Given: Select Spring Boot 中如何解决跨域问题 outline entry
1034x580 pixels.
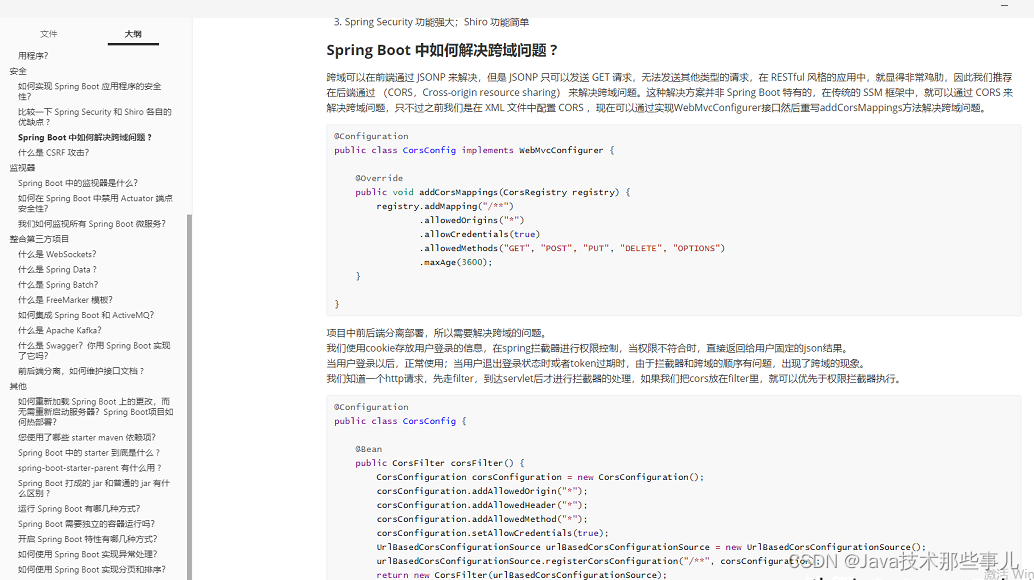Looking at the screenshot, I should (x=84, y=137).
